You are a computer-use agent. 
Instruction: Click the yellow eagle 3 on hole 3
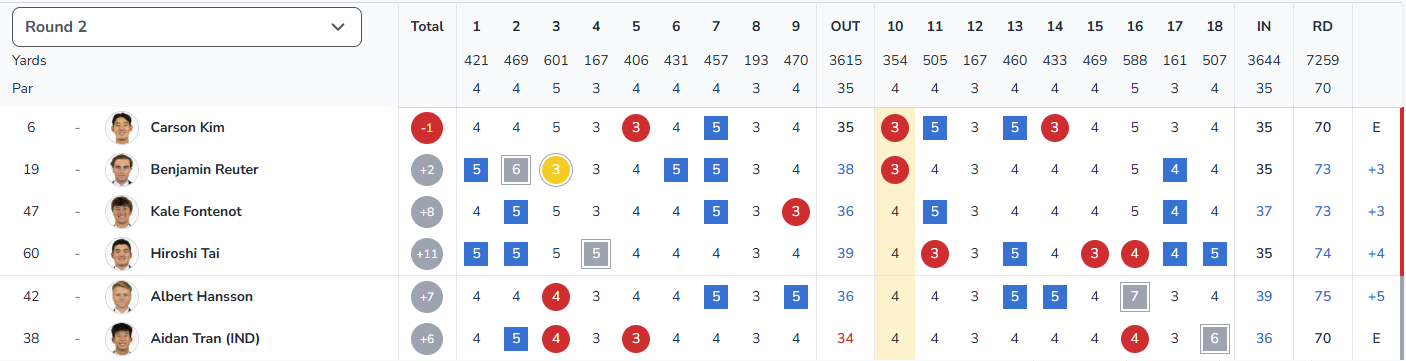click(x=556, y=170)
